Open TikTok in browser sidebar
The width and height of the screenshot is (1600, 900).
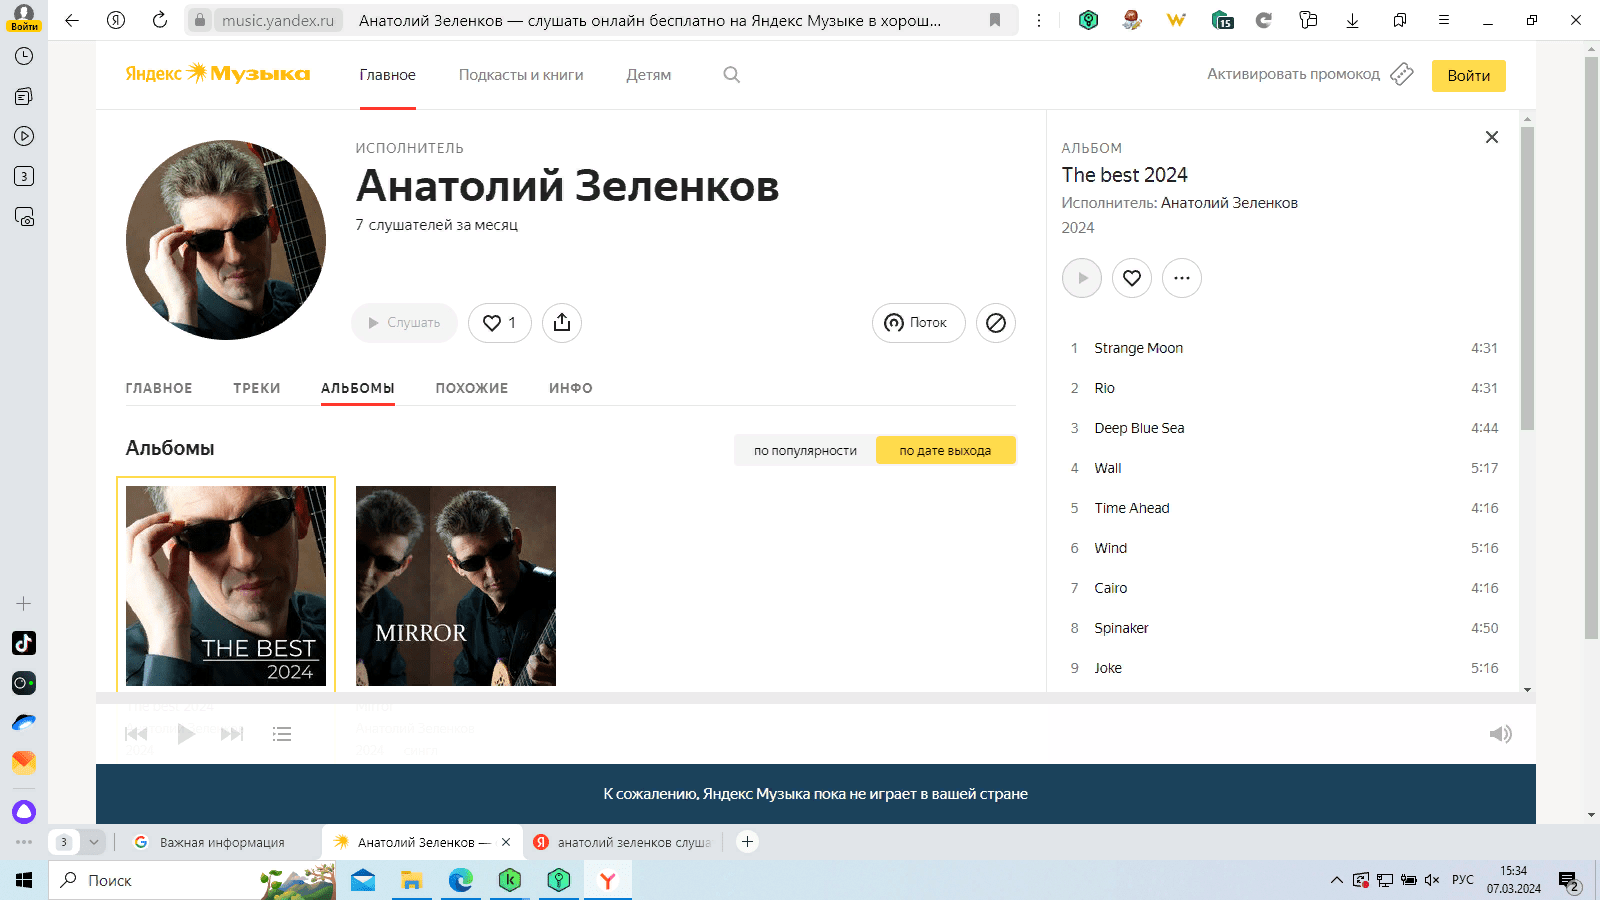pyautogui.click(x=24, y=643)
